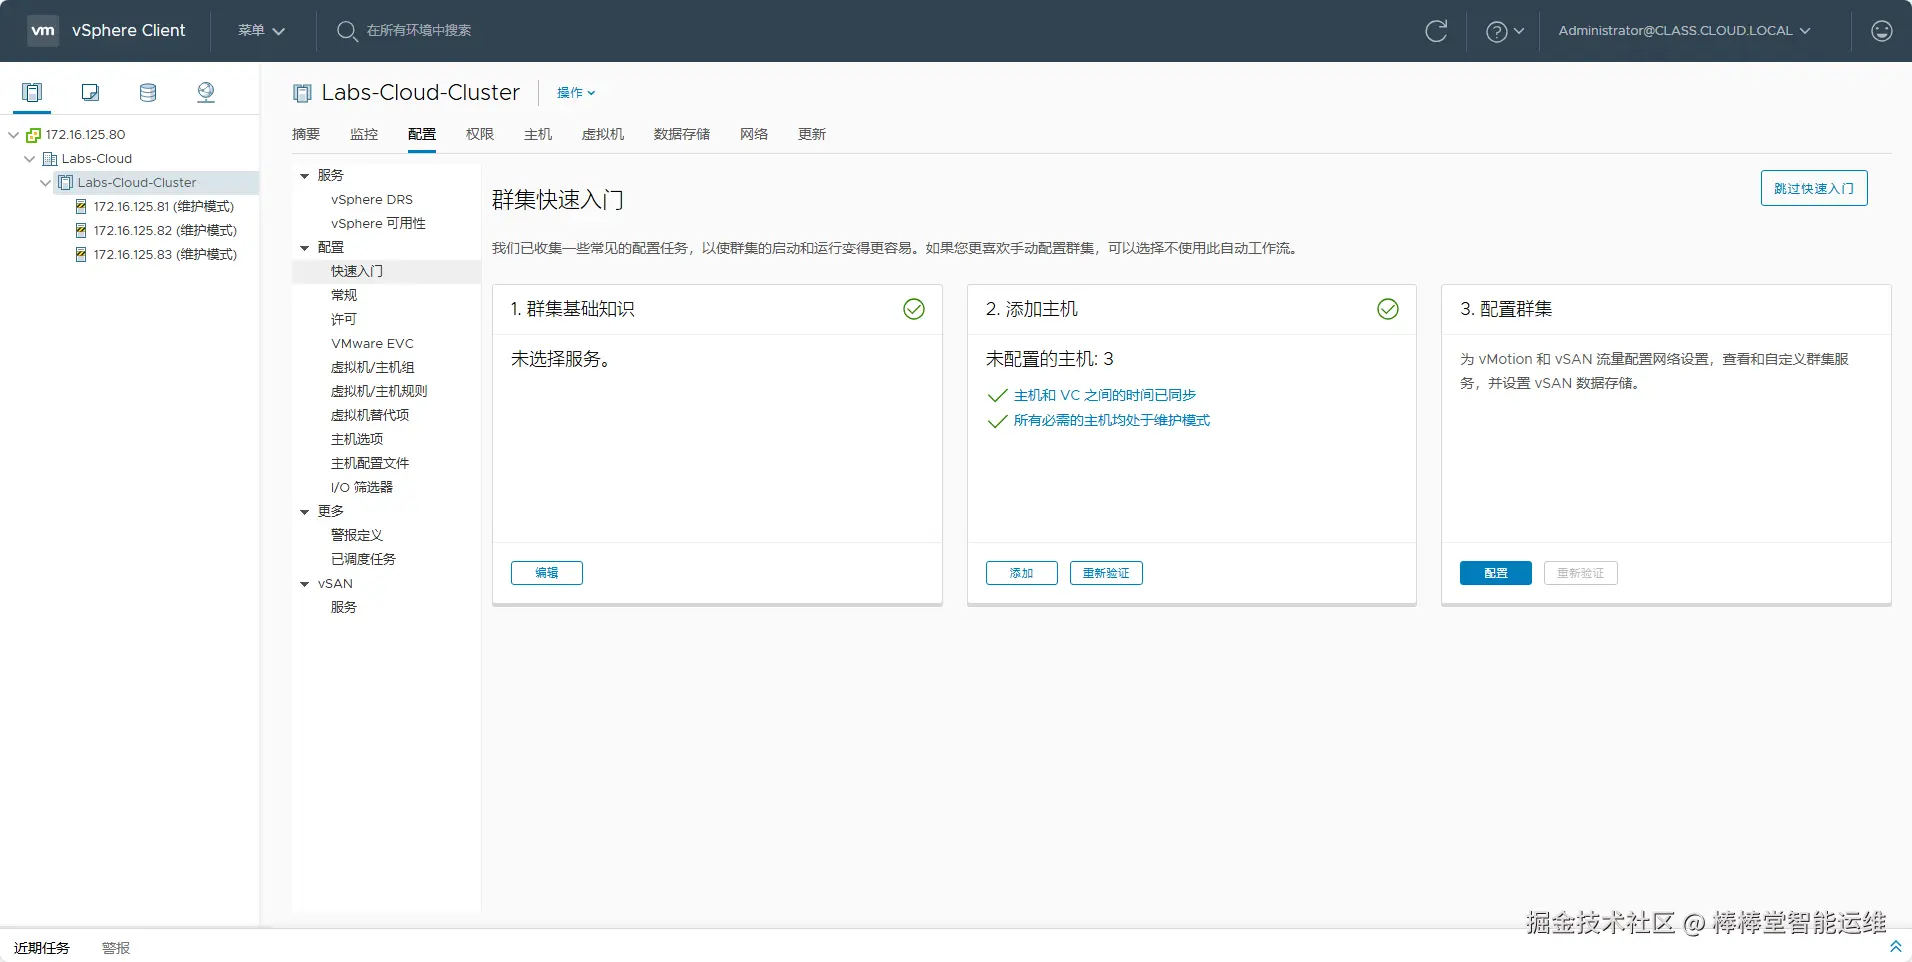Click 编辑 on cluster basics card
Screen dimensions: 1912x962
(547, 573)
